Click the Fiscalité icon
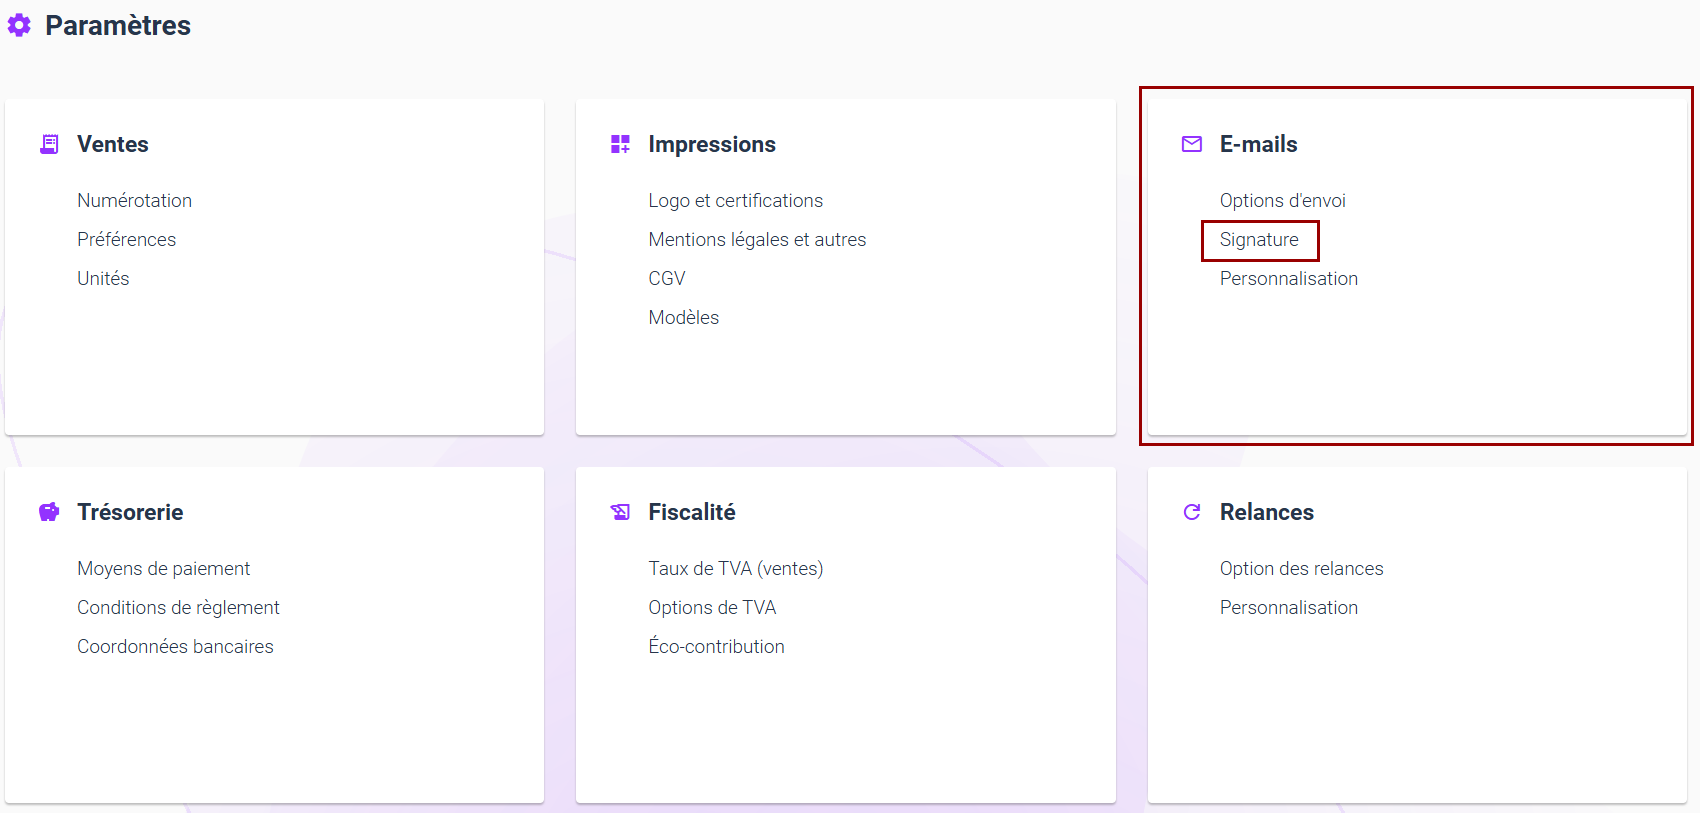The height and width of the screenshot is (813, 1700). coord(620,512)
